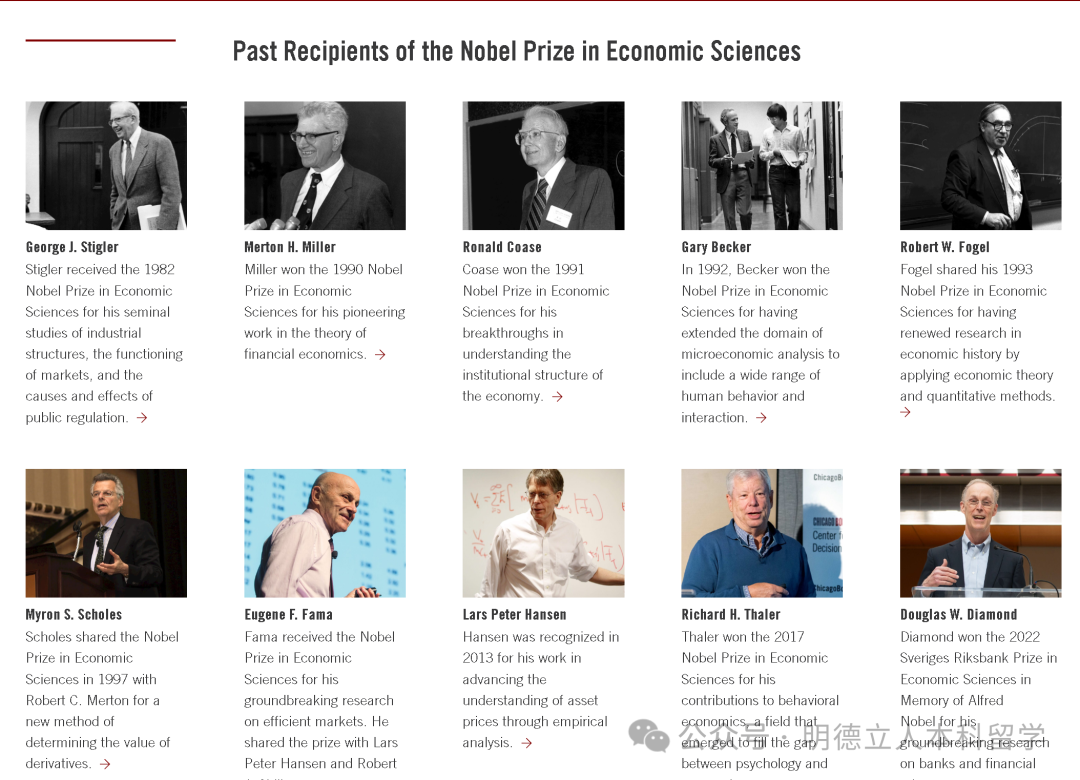Open the Douglas W. Diamond name link
Viewport: 1080px width, 780px height.
[x=958, y=615]
